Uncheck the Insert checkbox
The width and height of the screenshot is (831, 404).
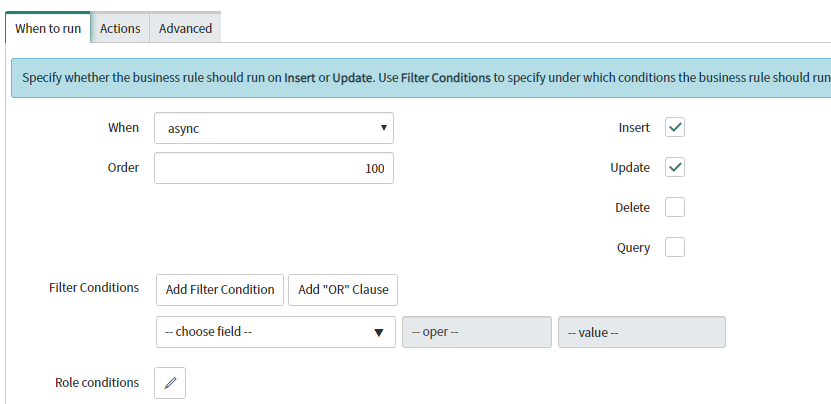coord(675,127)
